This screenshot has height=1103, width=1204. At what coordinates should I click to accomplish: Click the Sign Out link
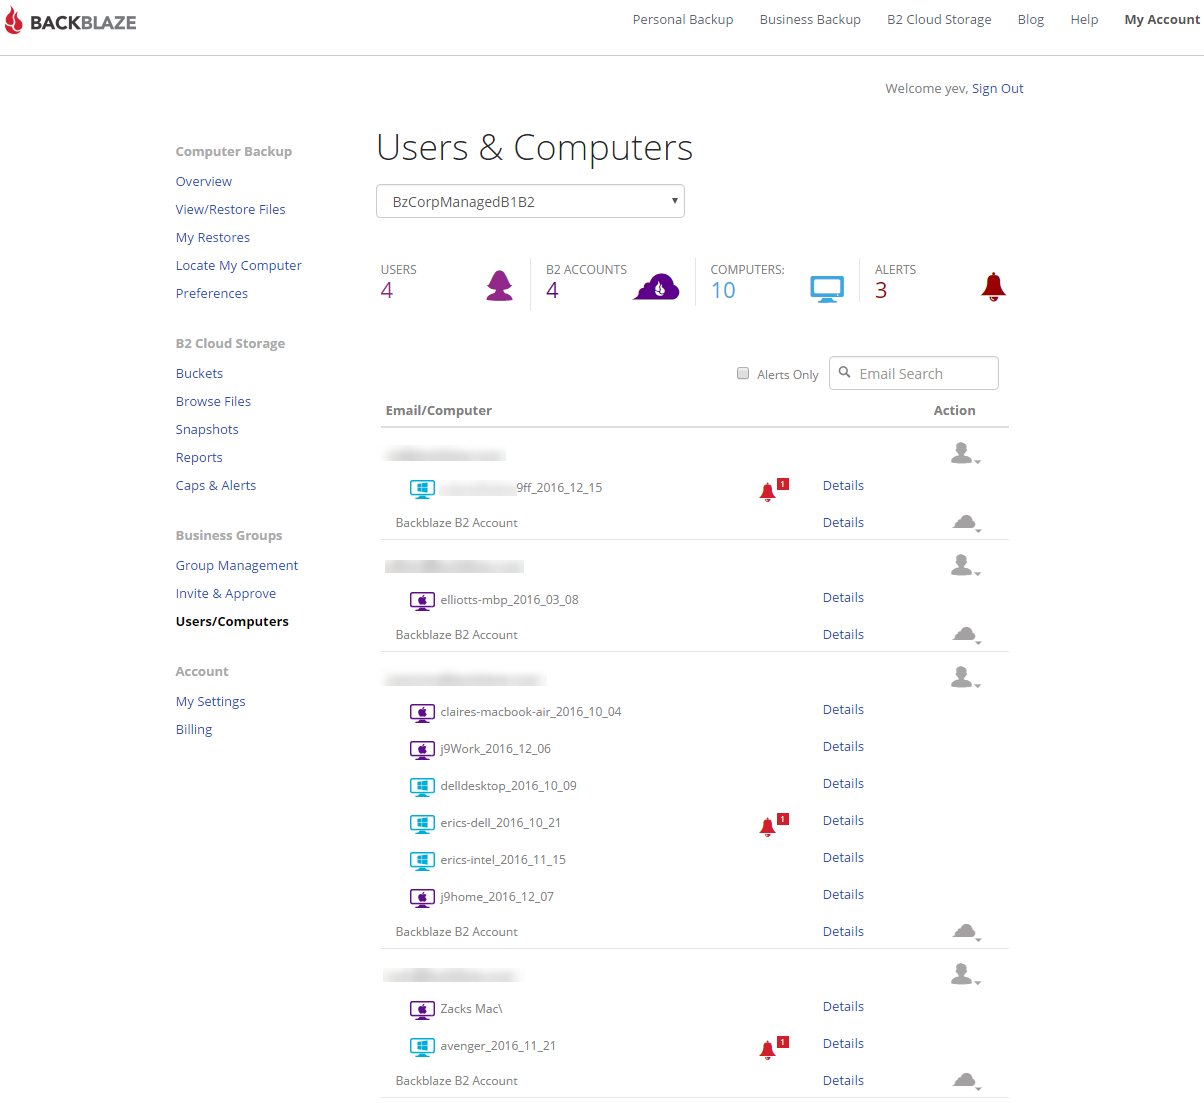click(998, 89)
